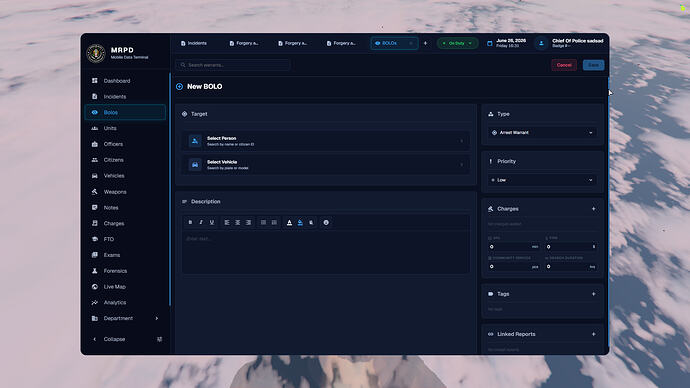The image size is (690, 388).
Task: Click the jail minutes input field
Action: [514, 247]
